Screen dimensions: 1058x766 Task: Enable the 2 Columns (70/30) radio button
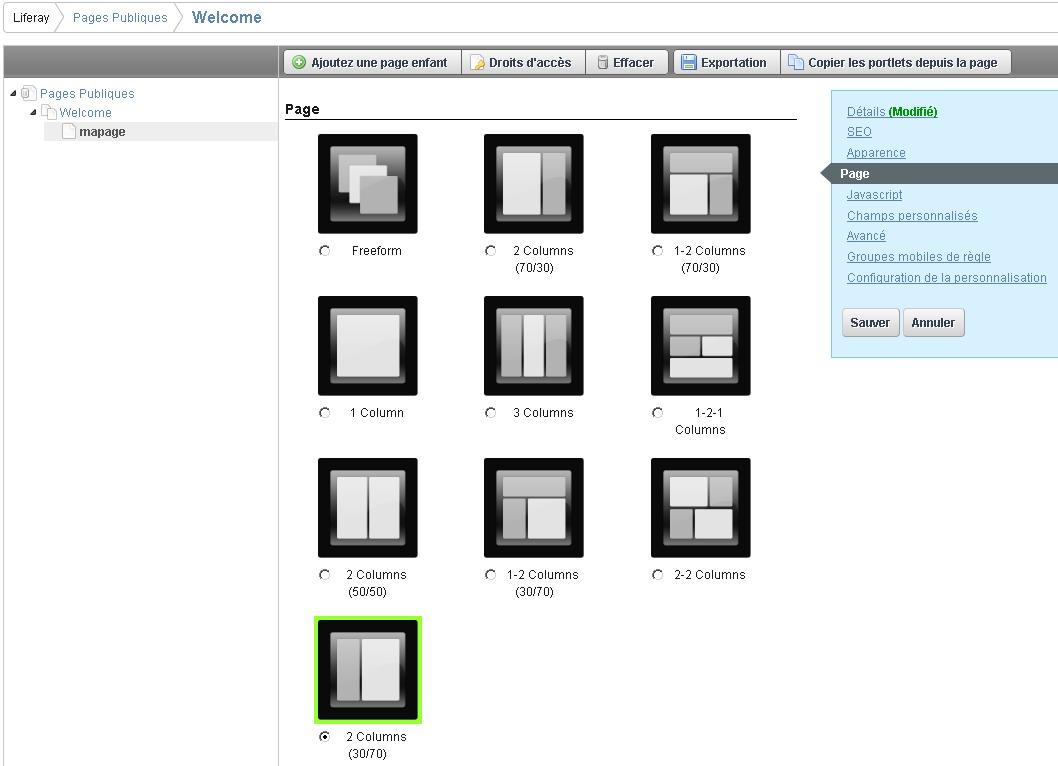(490, 251)
